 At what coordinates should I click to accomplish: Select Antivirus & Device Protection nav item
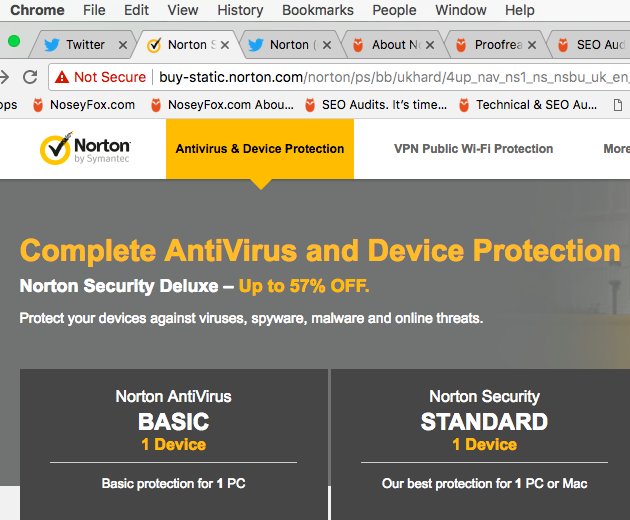click(x=260, y=149)
